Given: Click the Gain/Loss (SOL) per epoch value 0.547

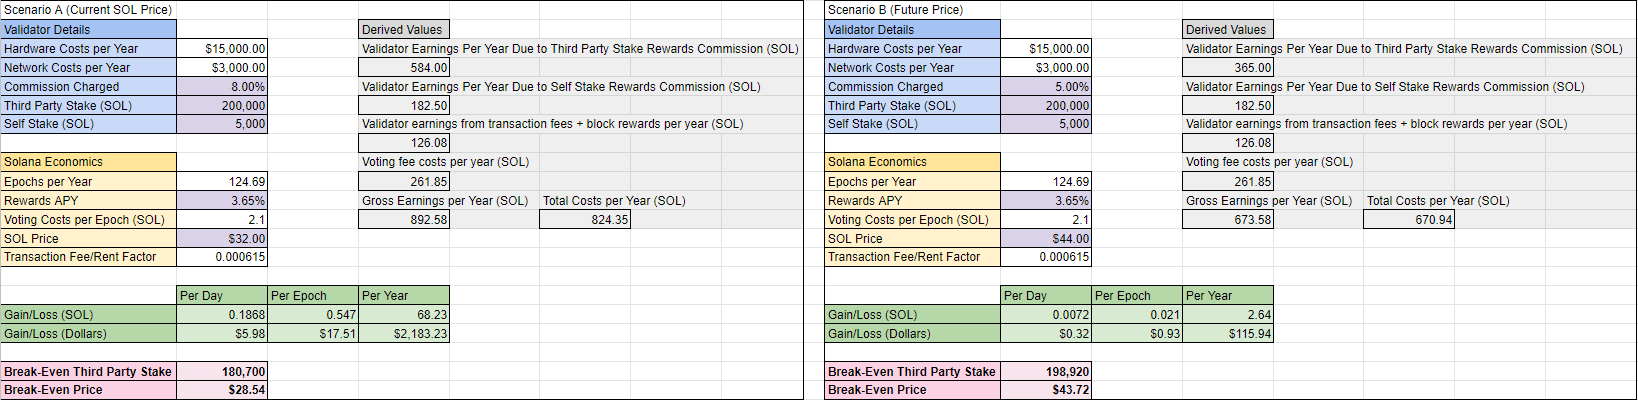Looking at the screenshot, I should pos(313,315).
